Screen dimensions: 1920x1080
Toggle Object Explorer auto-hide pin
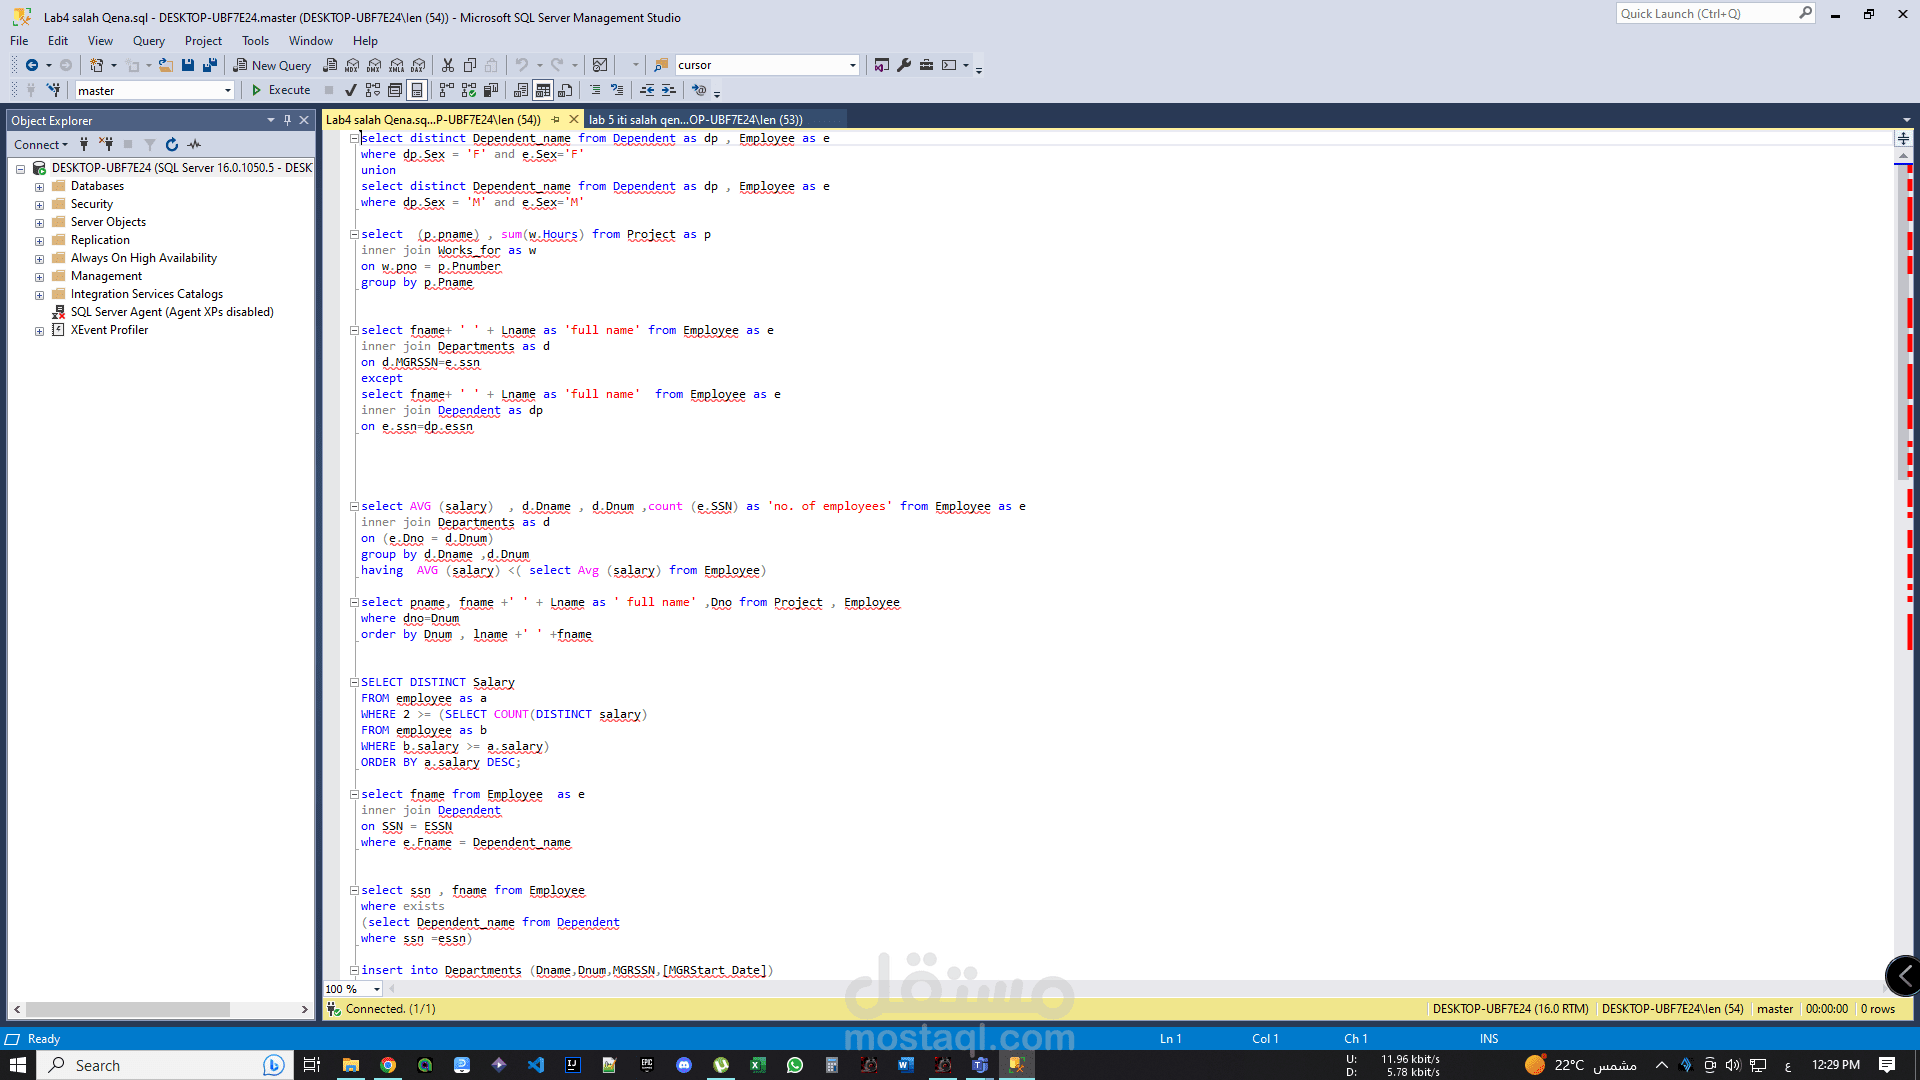[287, 120]
